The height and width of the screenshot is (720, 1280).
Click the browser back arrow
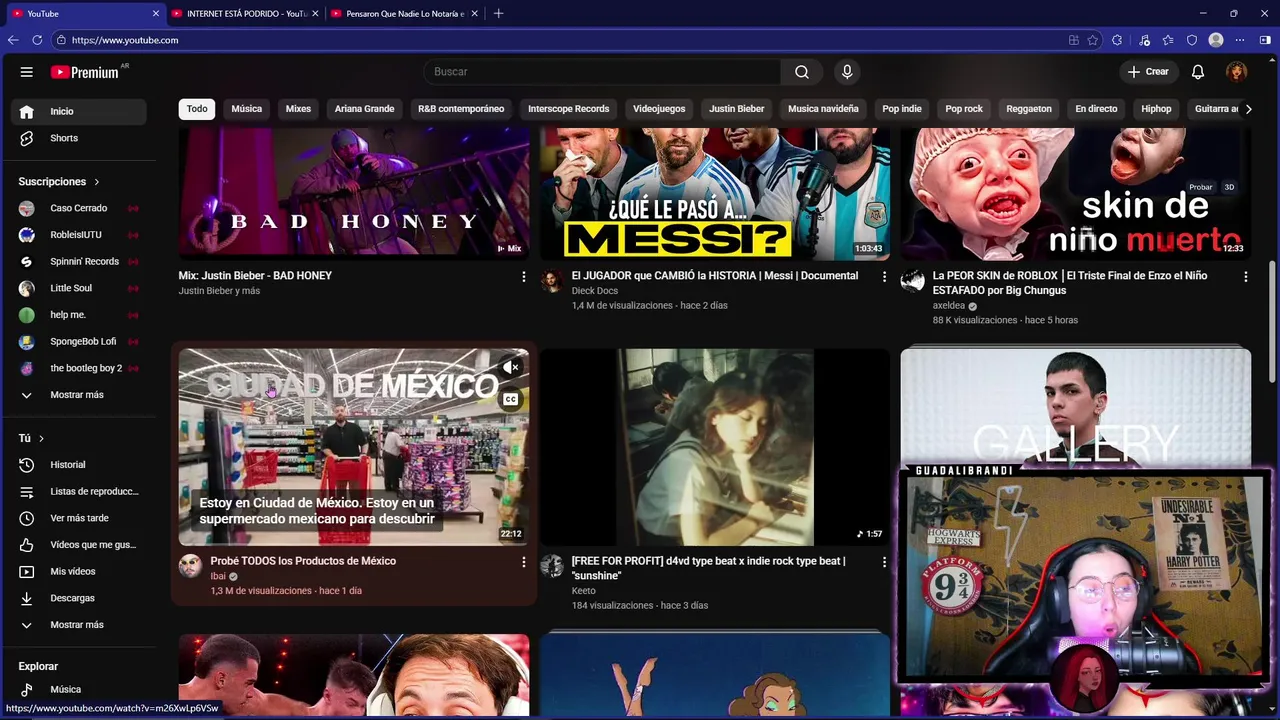coord(13,40)
